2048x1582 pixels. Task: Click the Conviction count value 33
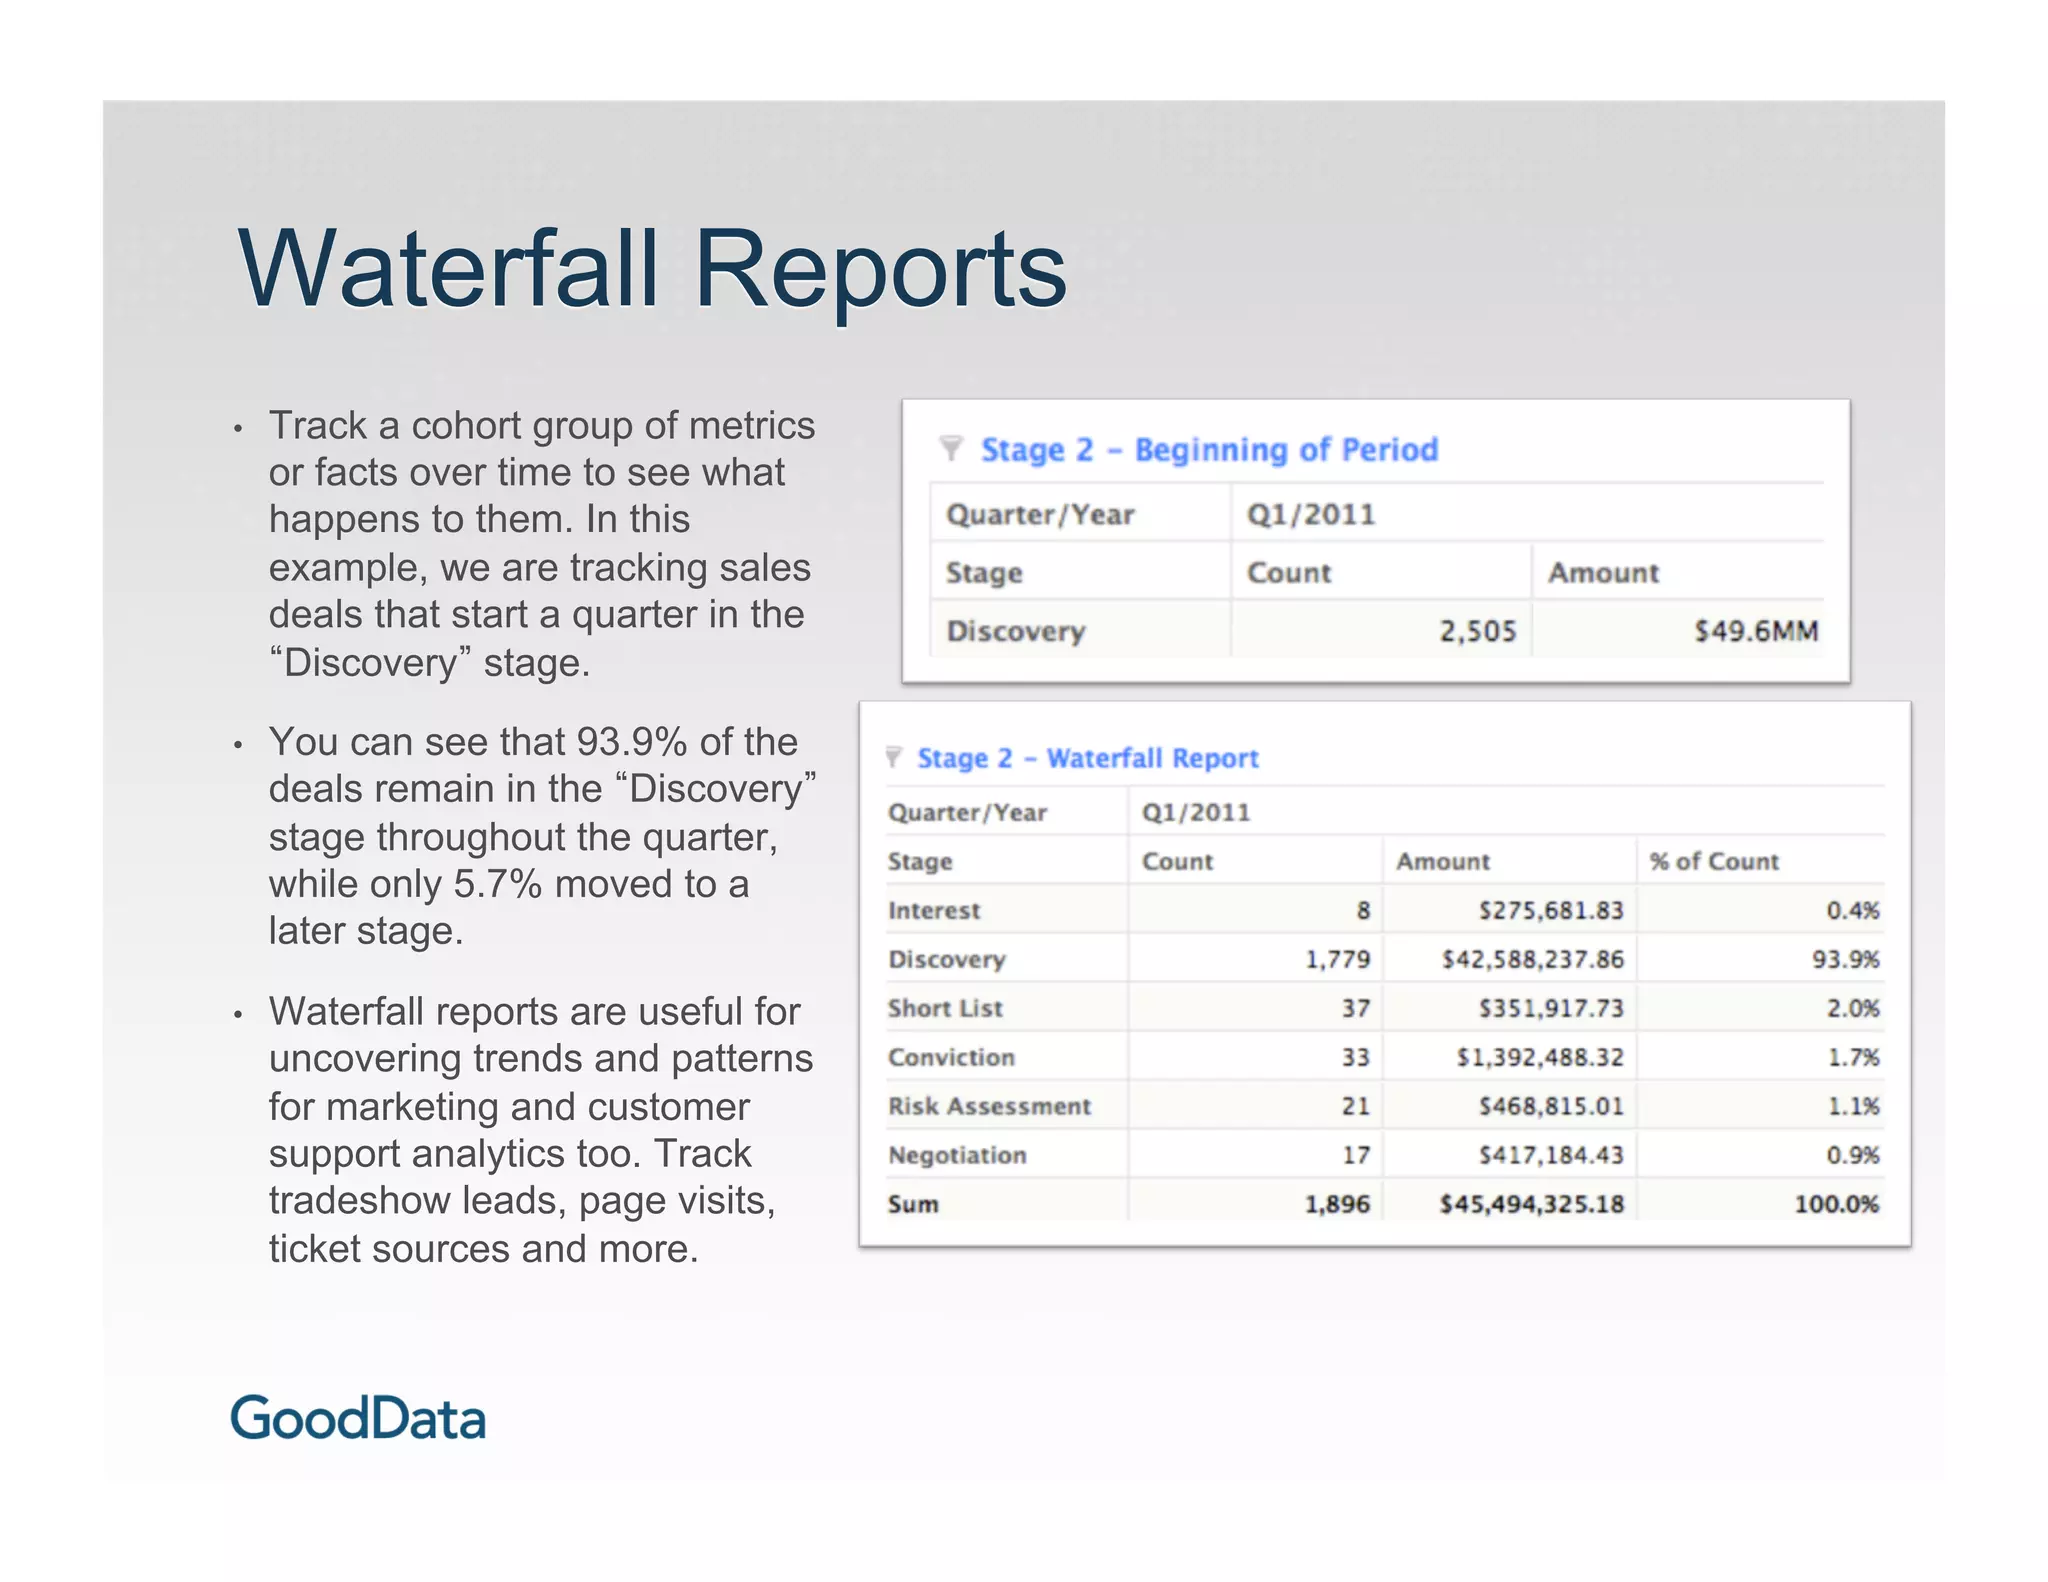pyautogui.click(x=1356, y=1057)
